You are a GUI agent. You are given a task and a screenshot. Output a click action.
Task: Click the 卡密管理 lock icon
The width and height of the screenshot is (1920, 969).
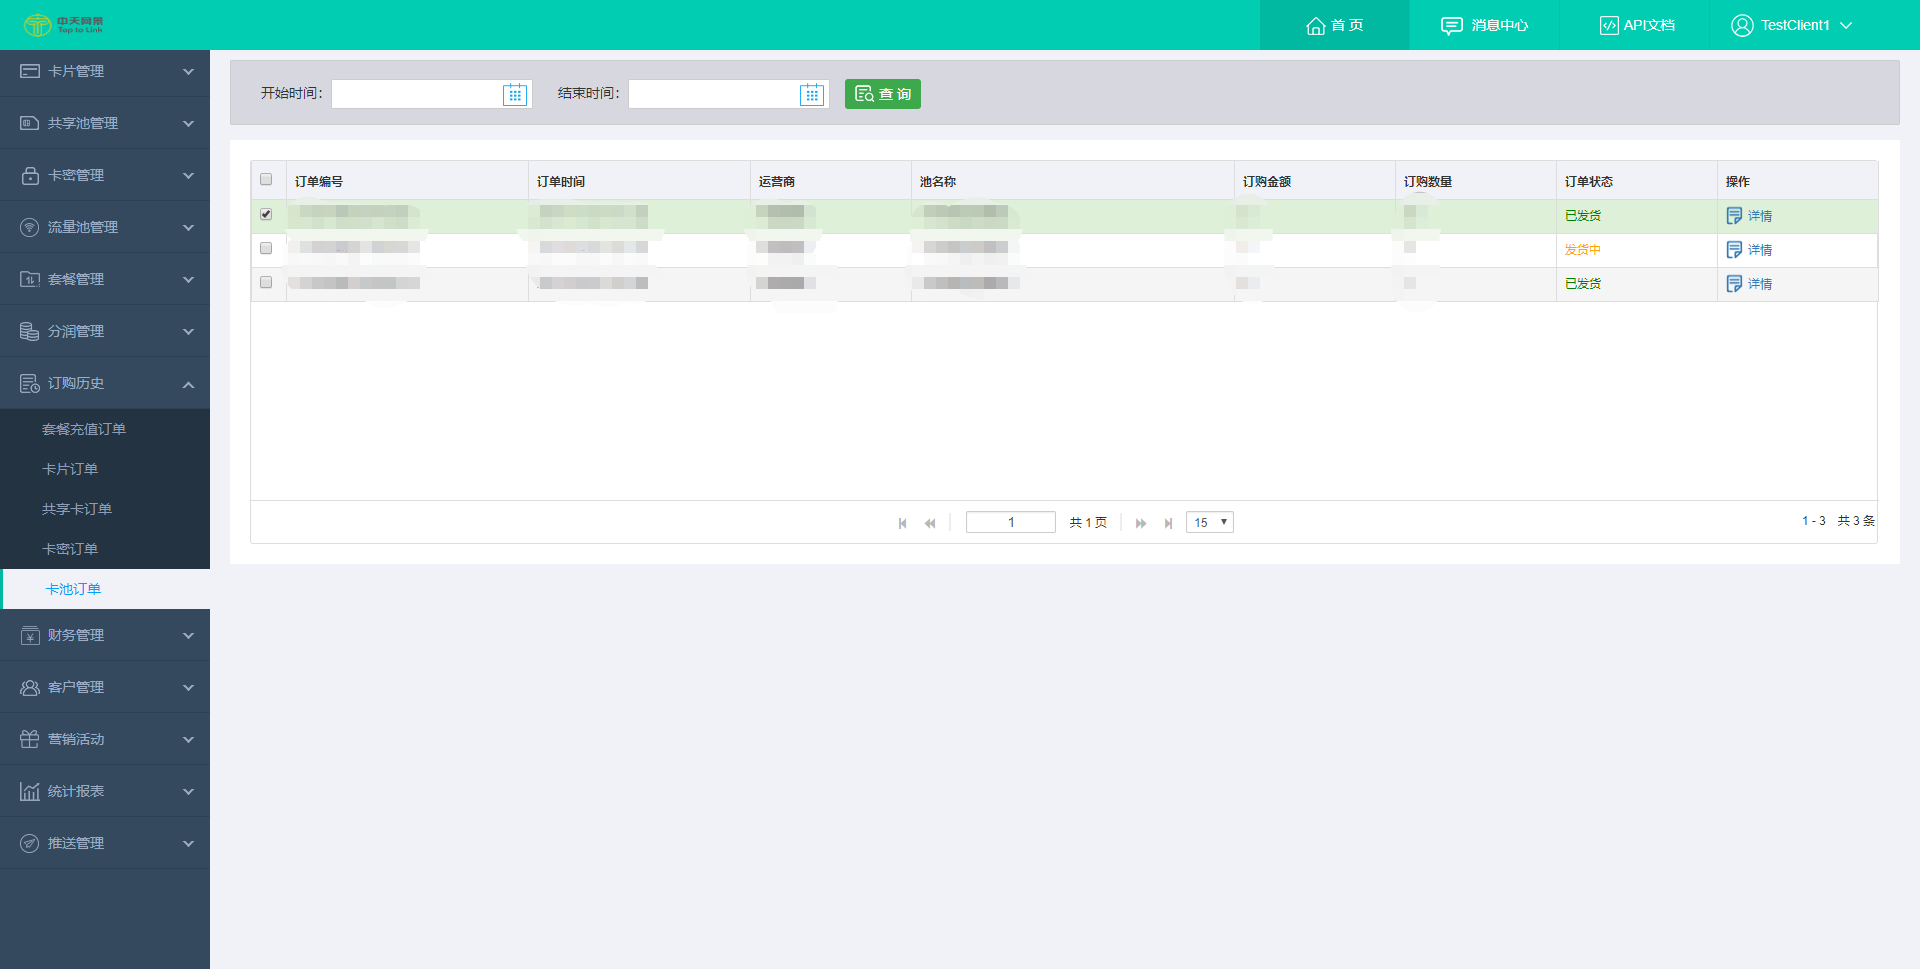coord(30,175)
